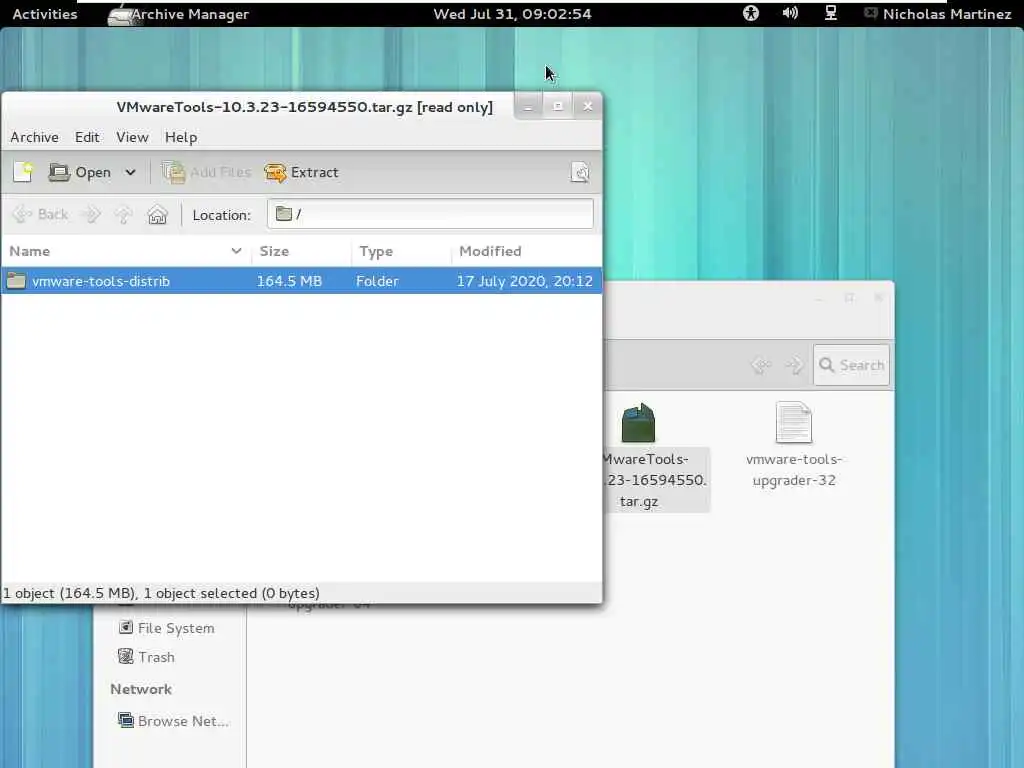The height and width of the screenshot is (768, 1024).
Task: Click the Location path field
Action: pos(430,214)
